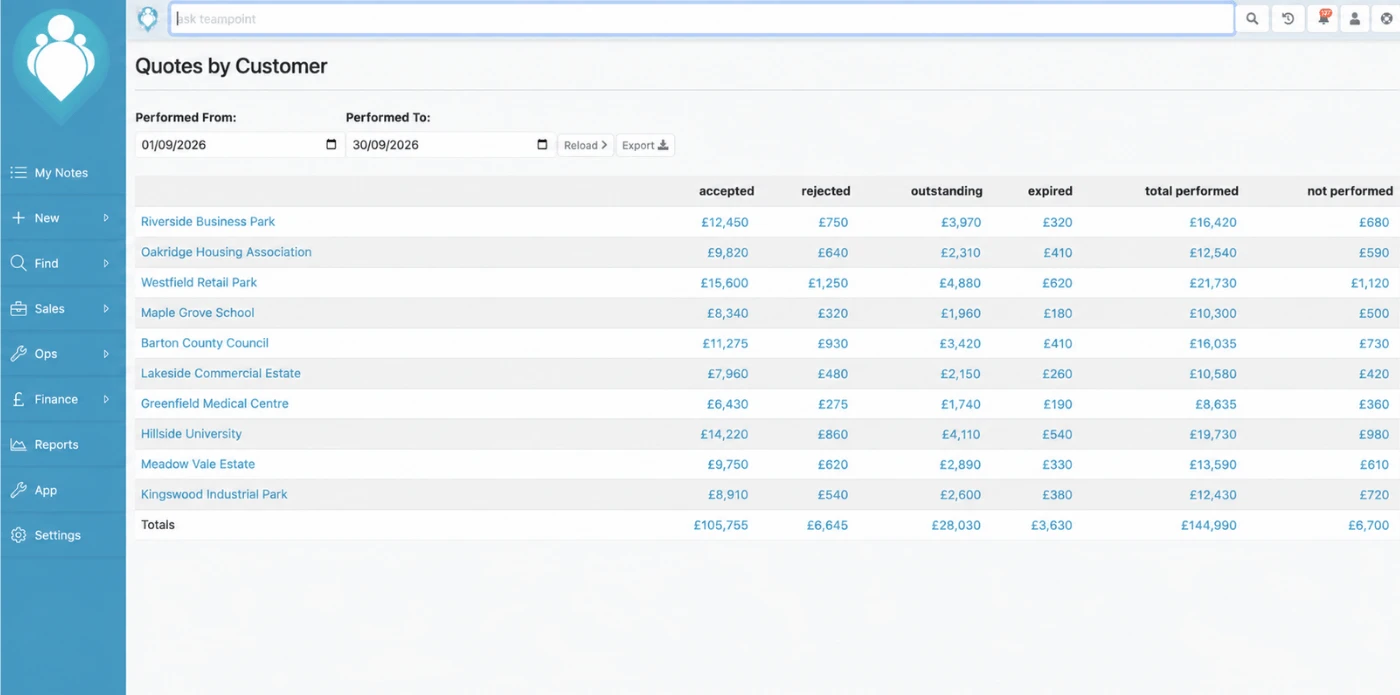Click outstanding value £4,110 for Hillside
1400x695 pixels.
961,435
